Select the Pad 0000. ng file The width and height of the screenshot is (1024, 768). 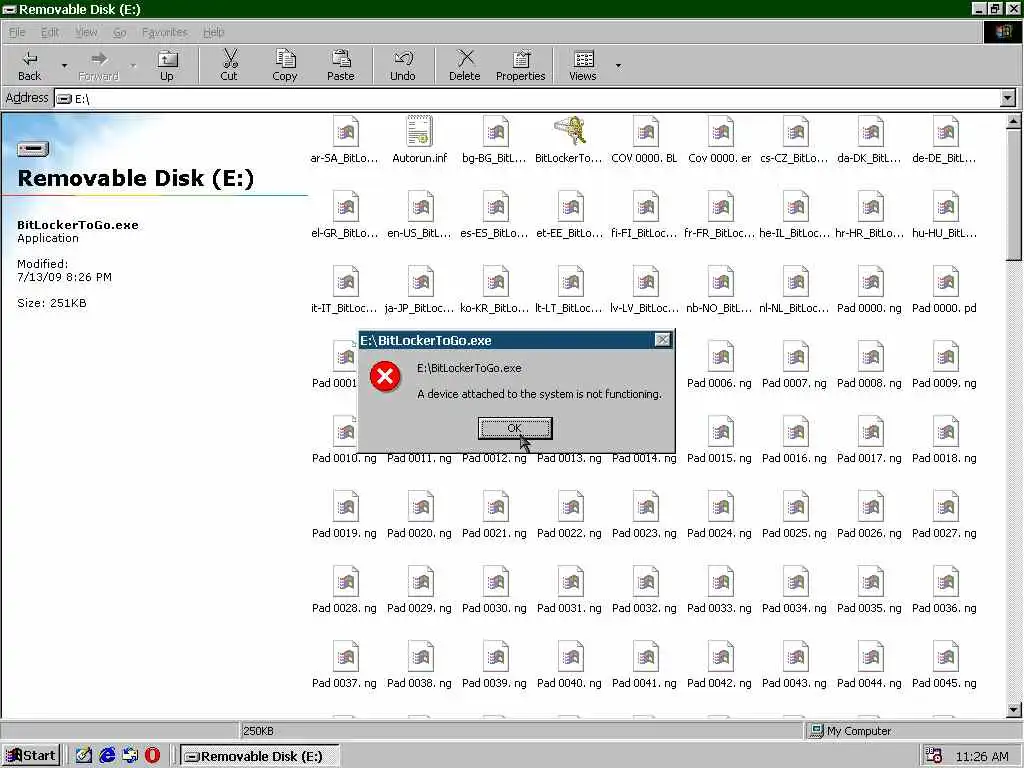[x=869, y=289]
